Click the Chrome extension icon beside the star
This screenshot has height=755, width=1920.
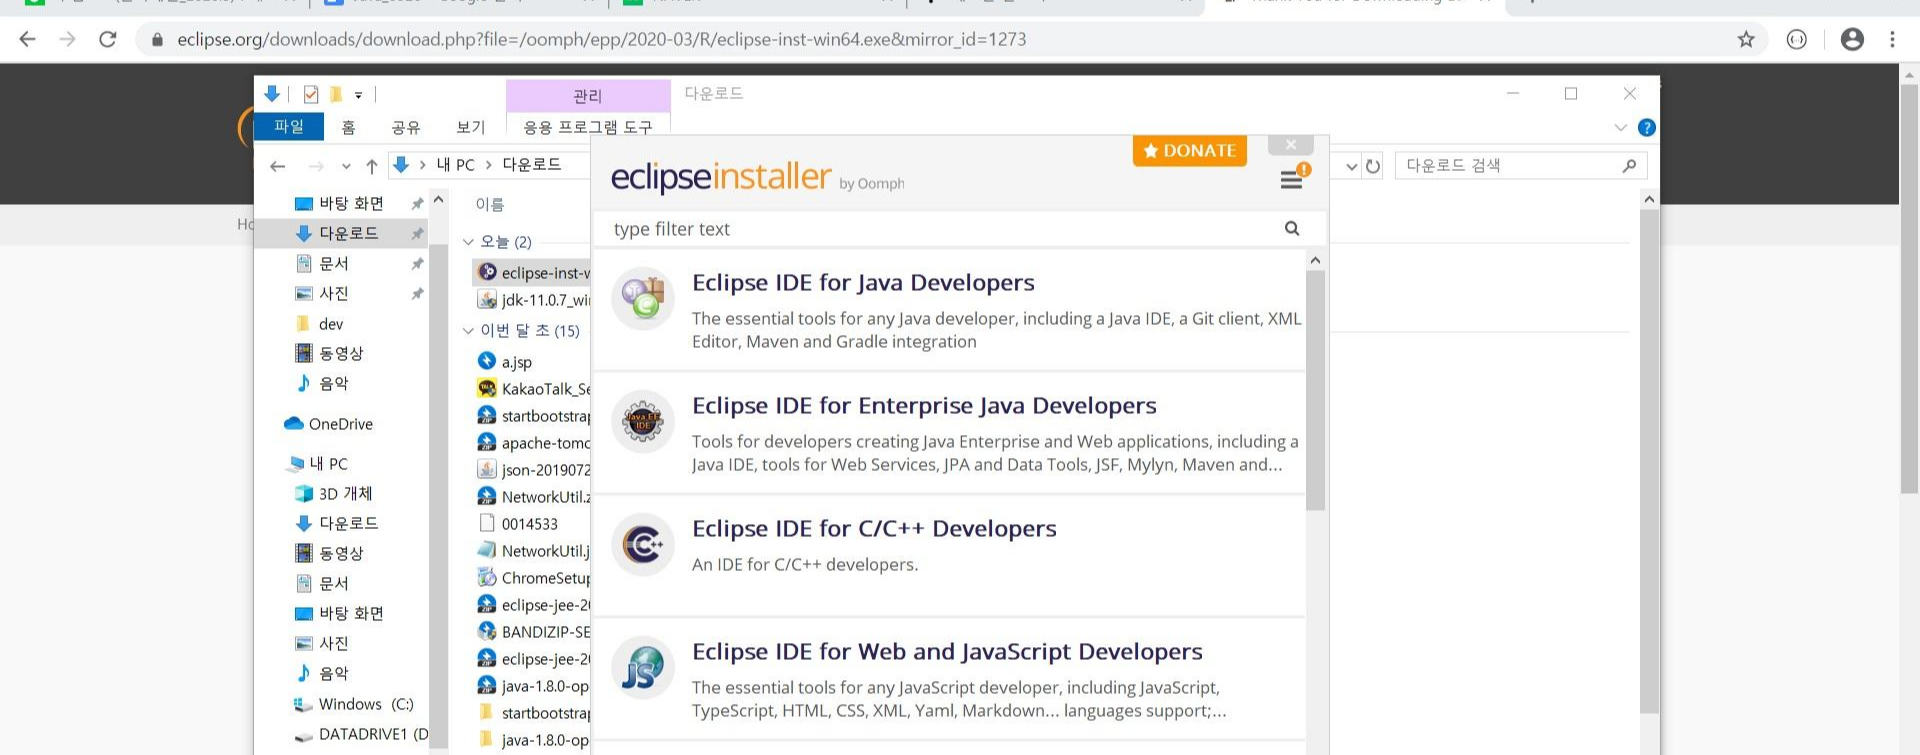[1797, 39]
